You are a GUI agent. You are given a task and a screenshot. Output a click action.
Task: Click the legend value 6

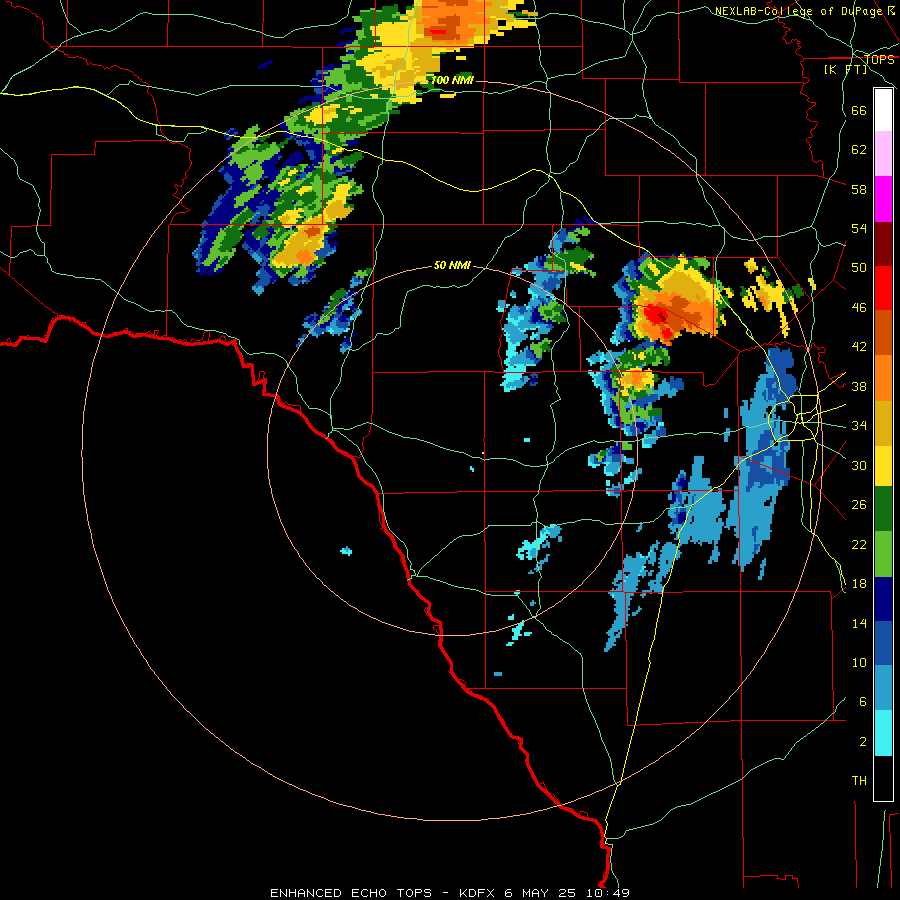click(x=863, y=701)
